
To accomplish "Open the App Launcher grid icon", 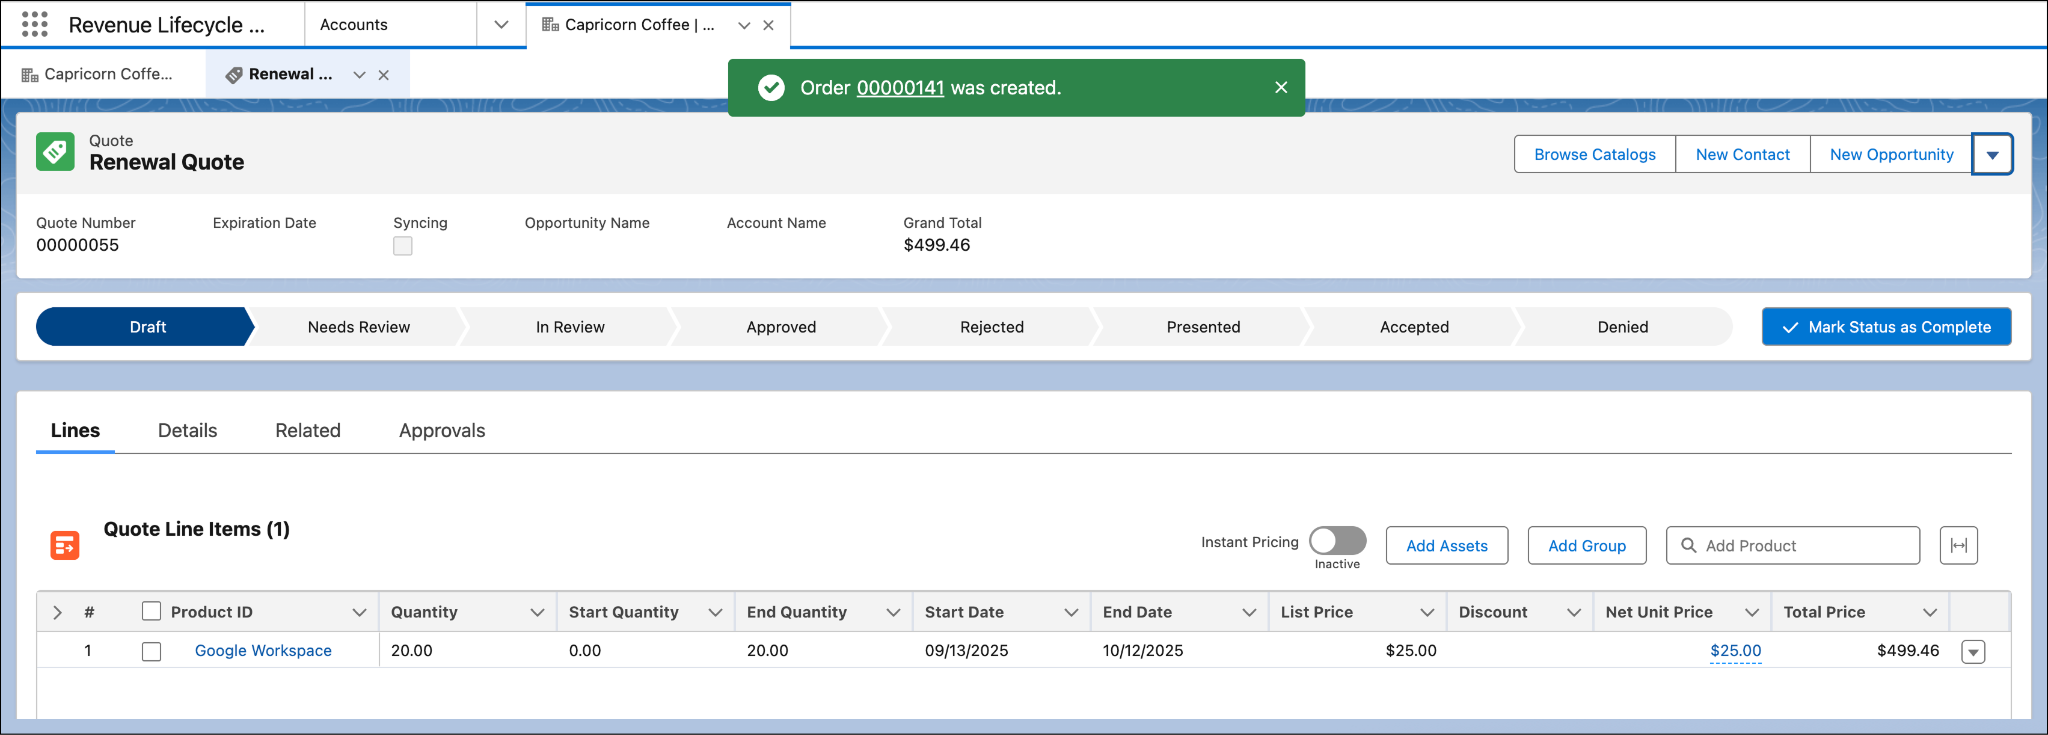I will click(x=35, y=24).
